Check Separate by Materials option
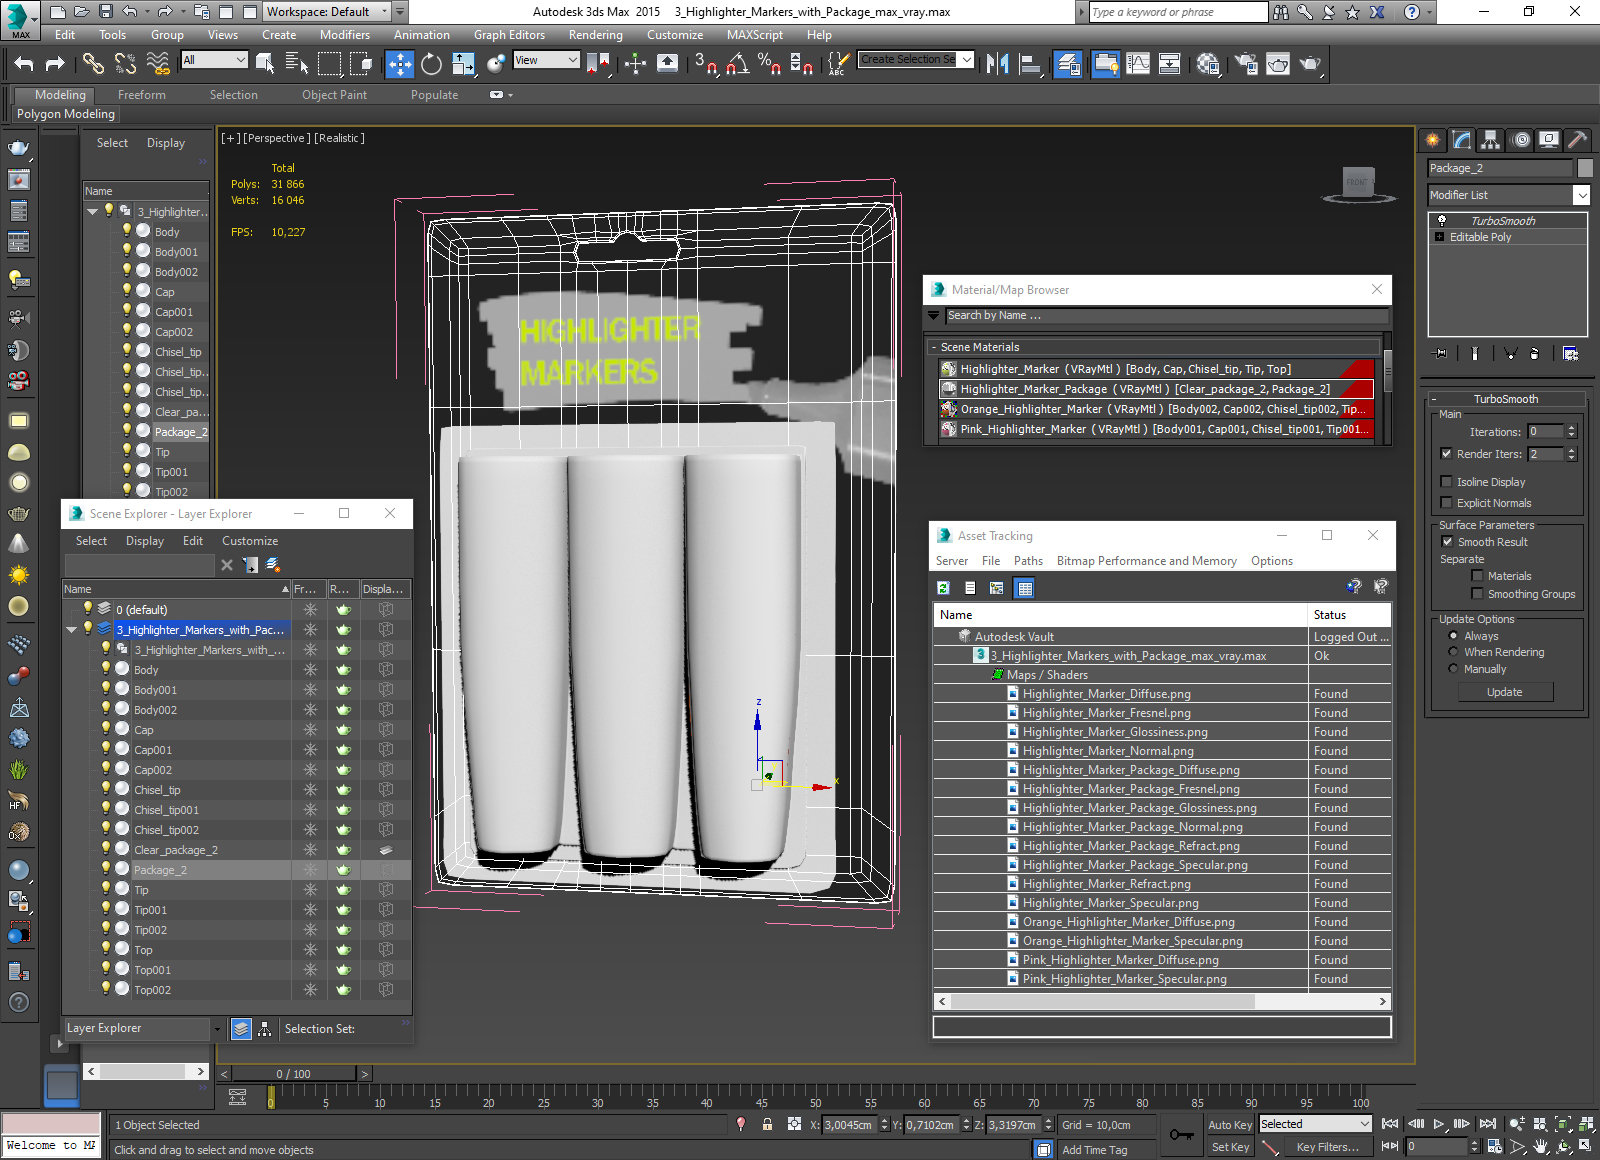The width and height of the screenshot is (1600, 1160). pyautogui.click(x=1477, y=576)
